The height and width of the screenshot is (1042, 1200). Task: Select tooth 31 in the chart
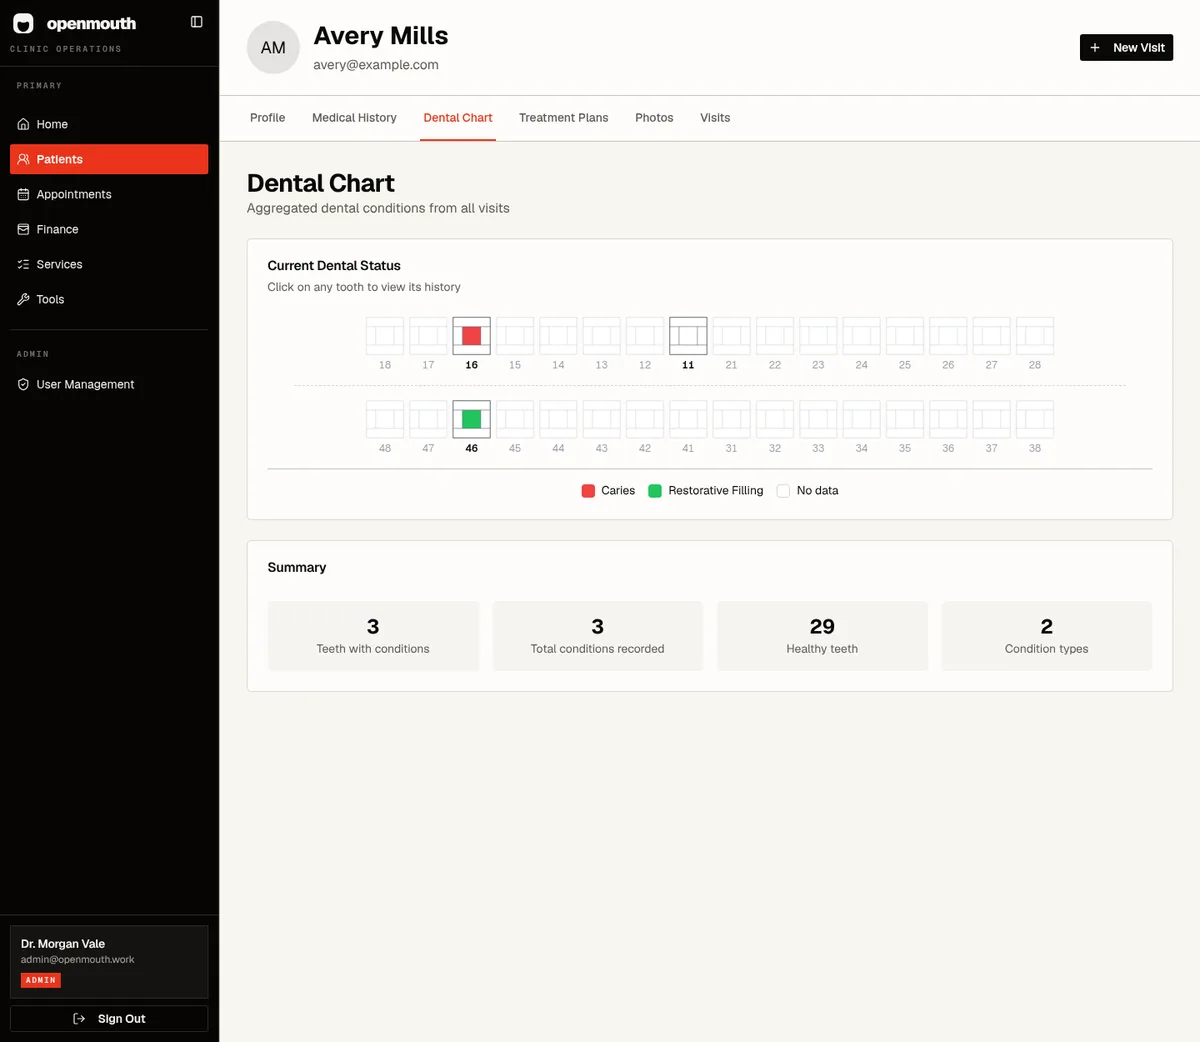(731, 419)
